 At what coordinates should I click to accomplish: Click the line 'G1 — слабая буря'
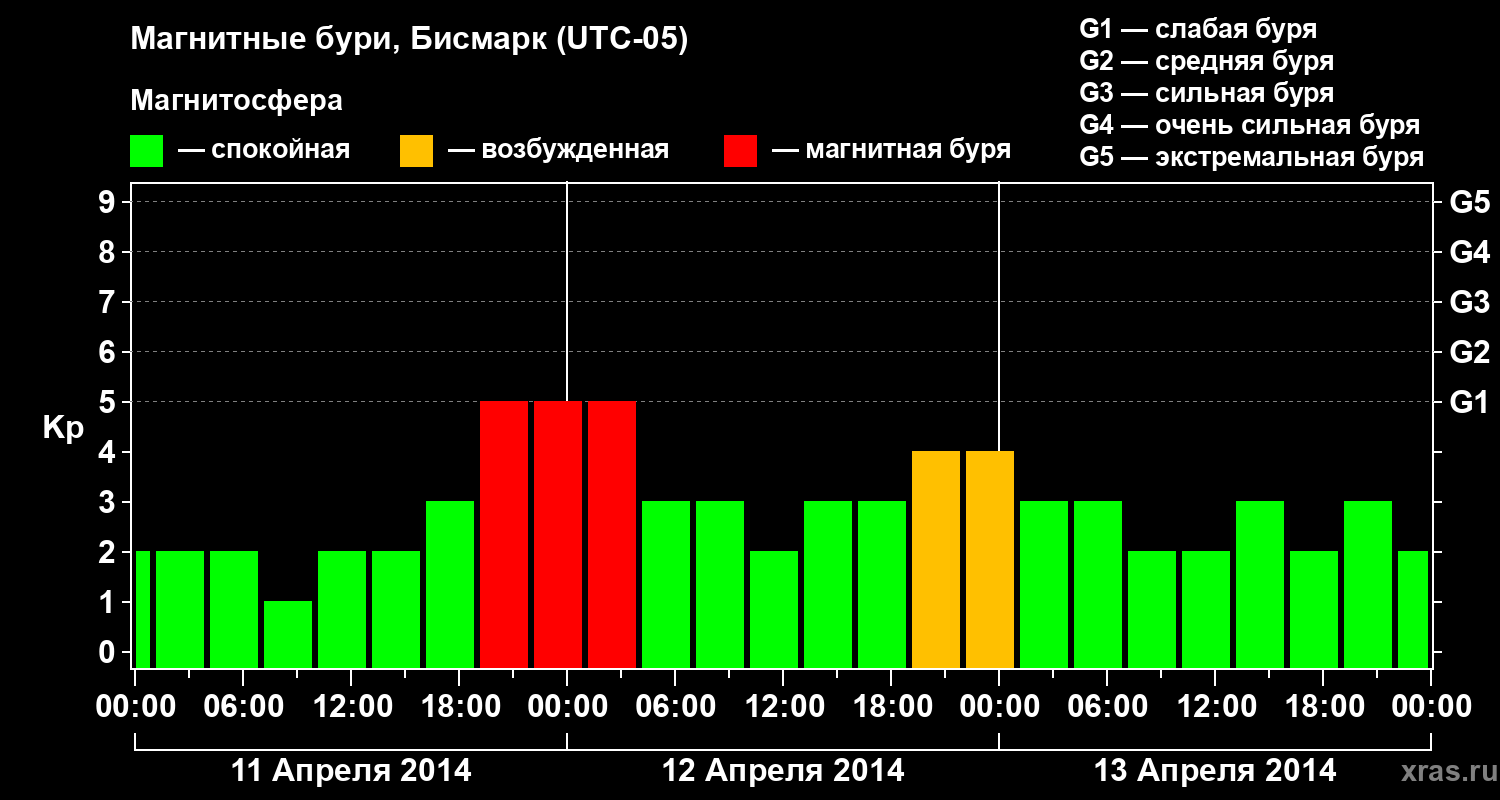(x=1198, y=29)
